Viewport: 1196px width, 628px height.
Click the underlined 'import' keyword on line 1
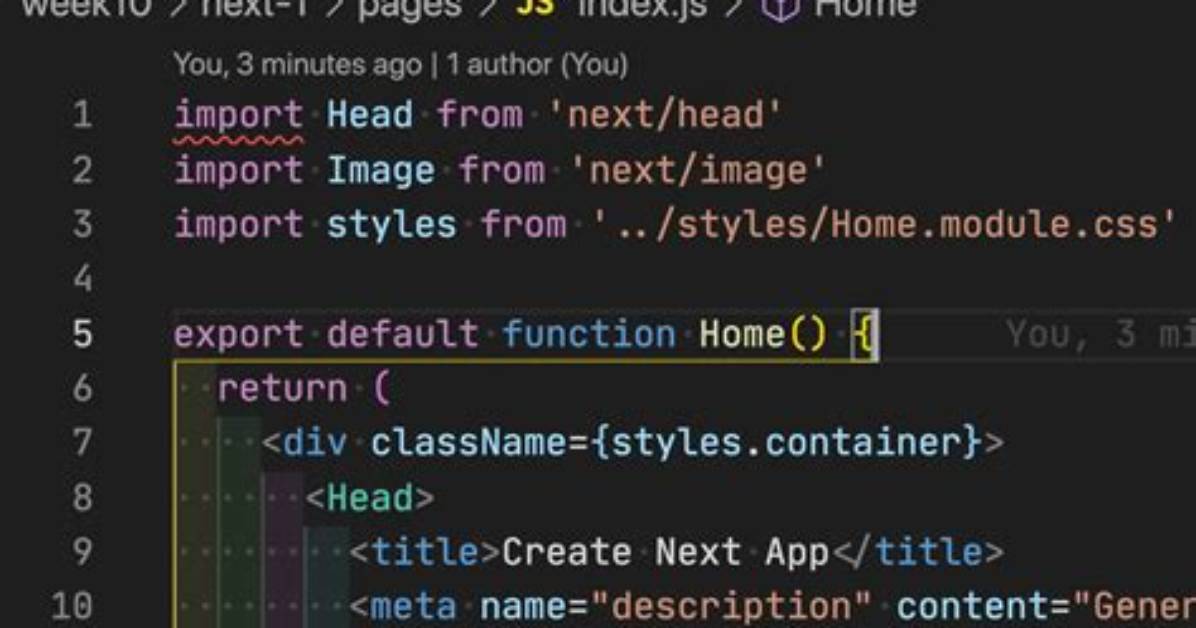[239, 117]
